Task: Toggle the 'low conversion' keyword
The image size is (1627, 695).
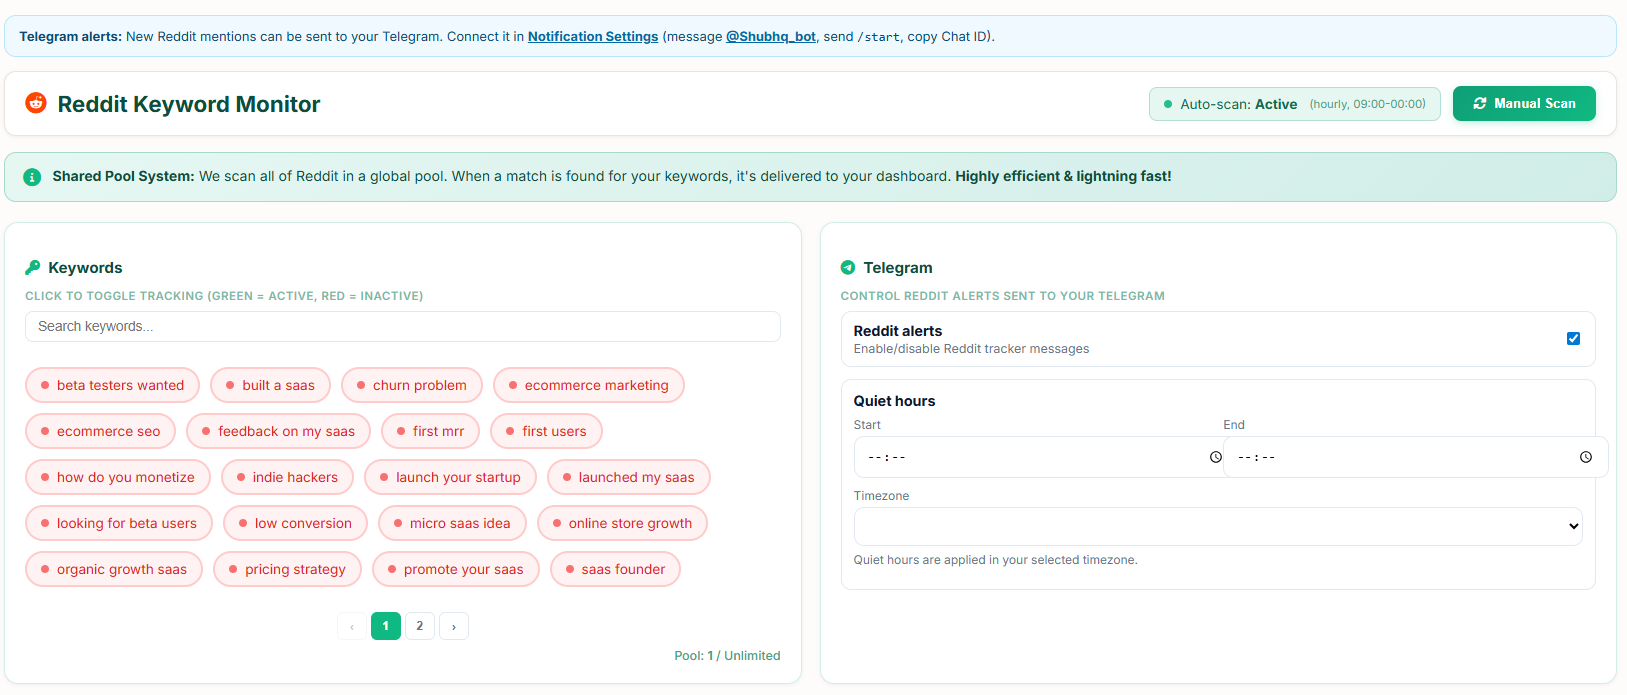Action: (295, 523)
